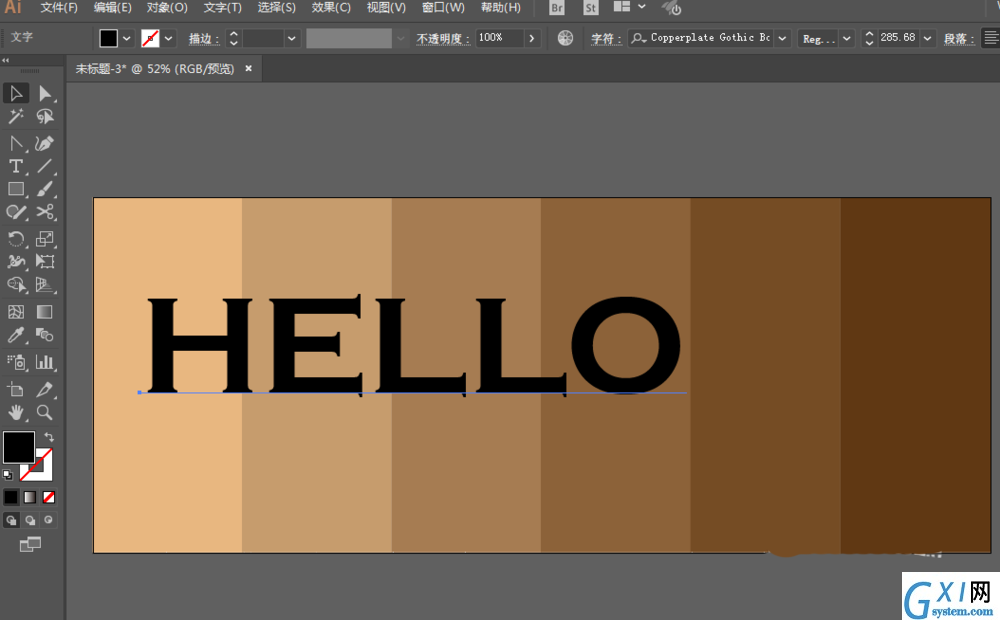Pick the Lasso tool
This screenshot has width=1000, height=620.
point(45,116)
